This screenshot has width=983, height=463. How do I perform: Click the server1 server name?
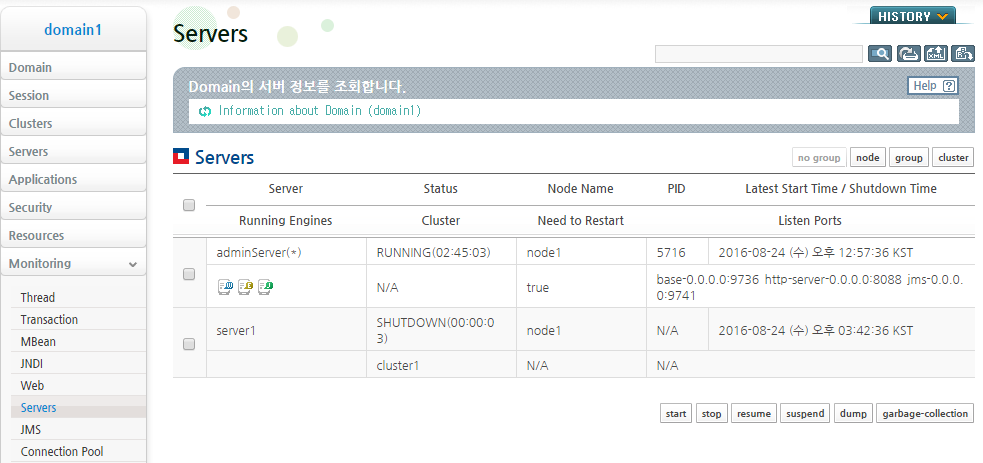(236, 330)
